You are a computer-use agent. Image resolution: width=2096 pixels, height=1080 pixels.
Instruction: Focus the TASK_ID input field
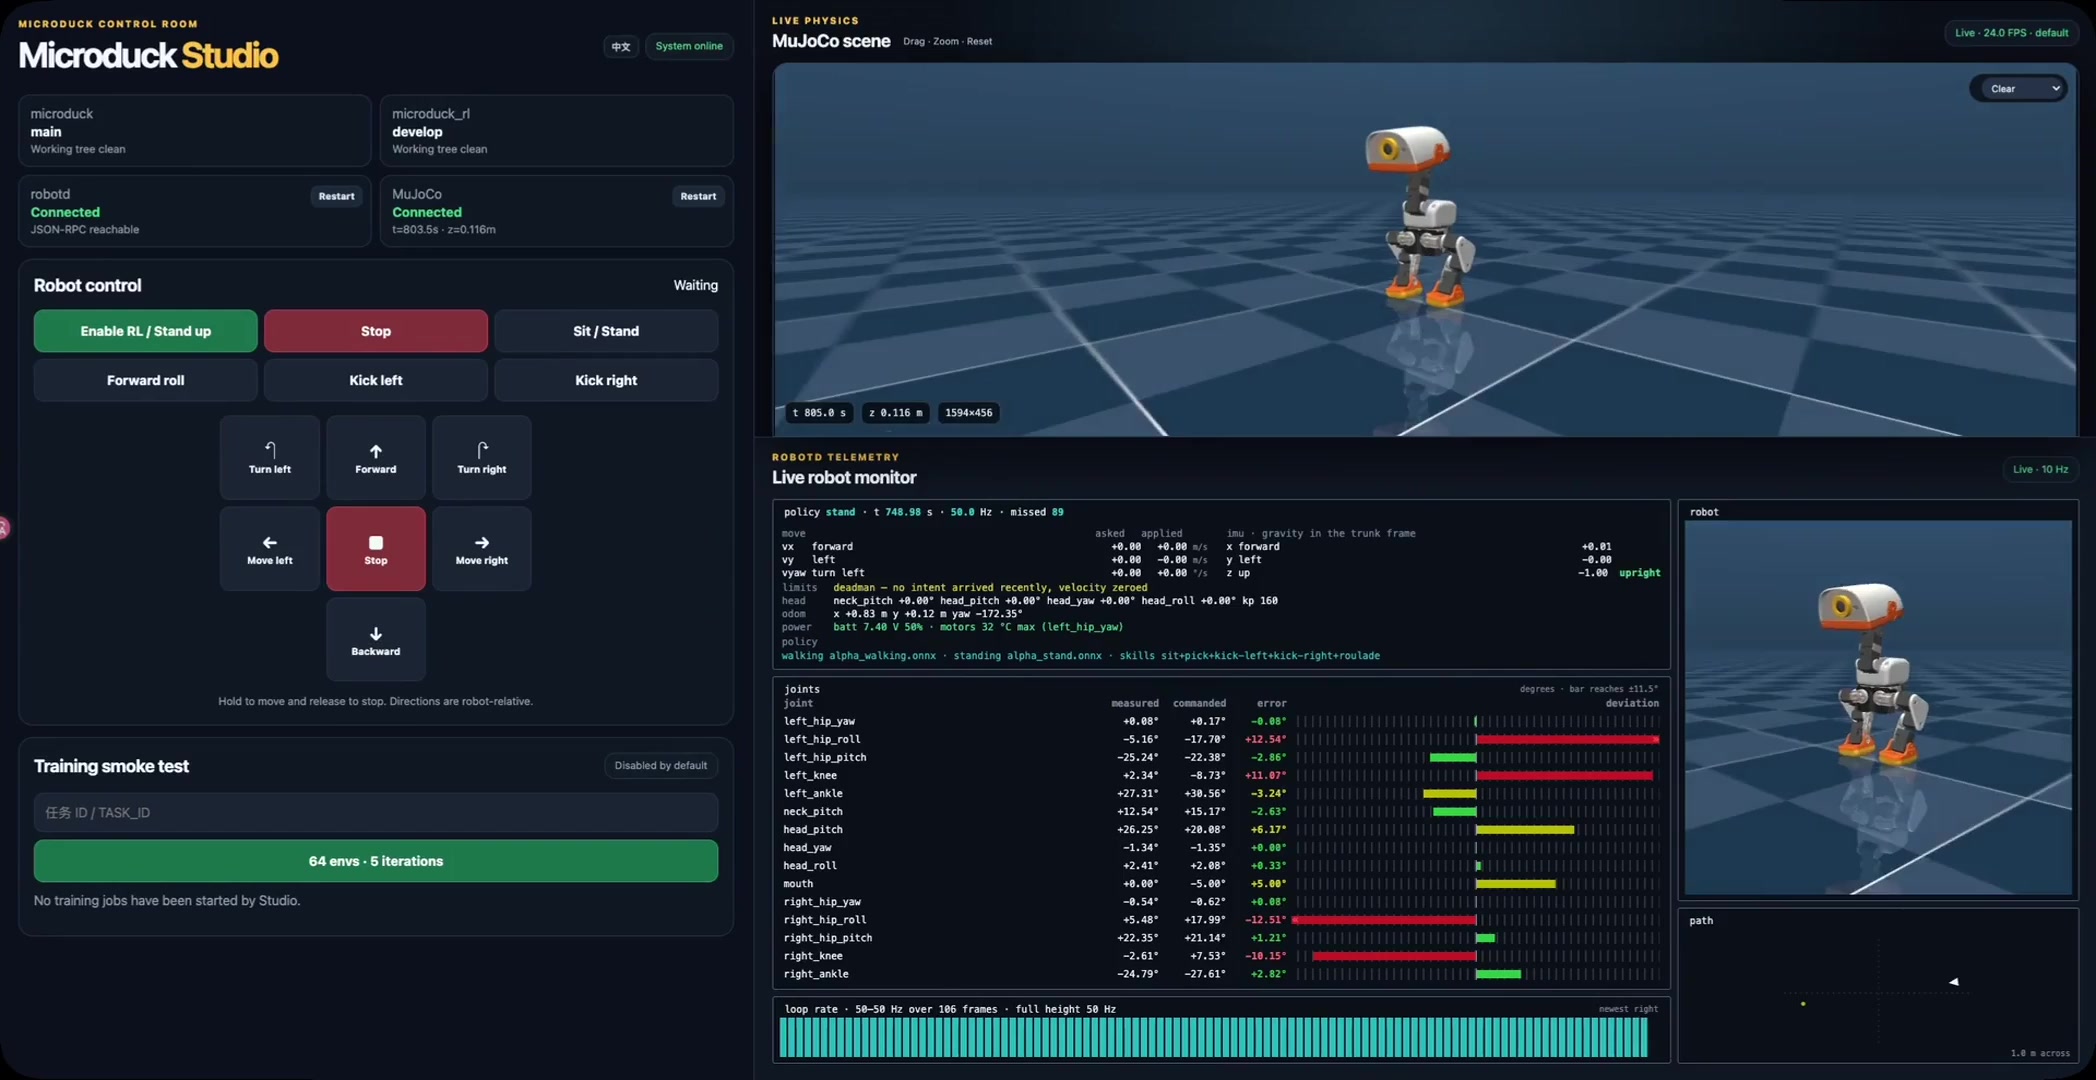pos(375,813)
